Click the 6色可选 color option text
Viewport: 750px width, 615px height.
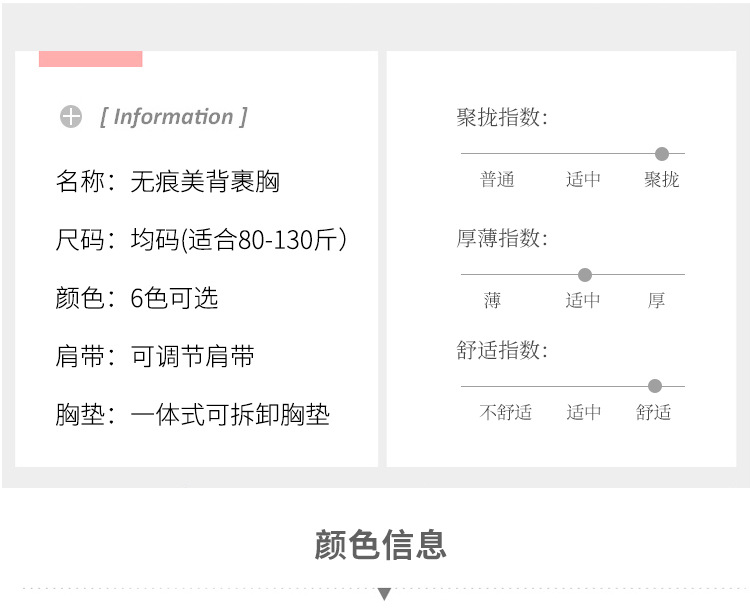pos(174,298)
